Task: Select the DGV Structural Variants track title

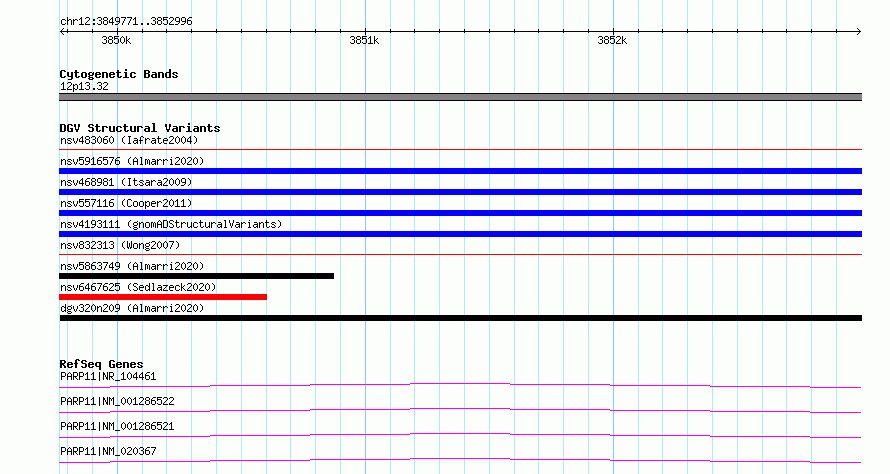Action: pyautogui.click(x=140, y=128)
